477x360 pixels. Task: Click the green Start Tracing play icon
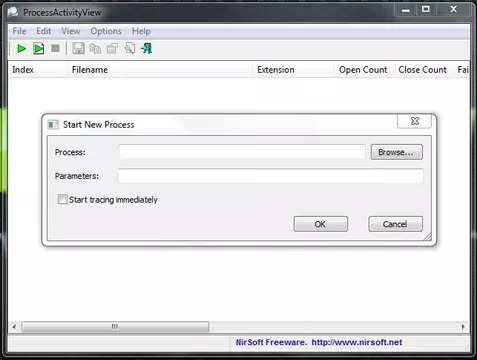point(22,49)
